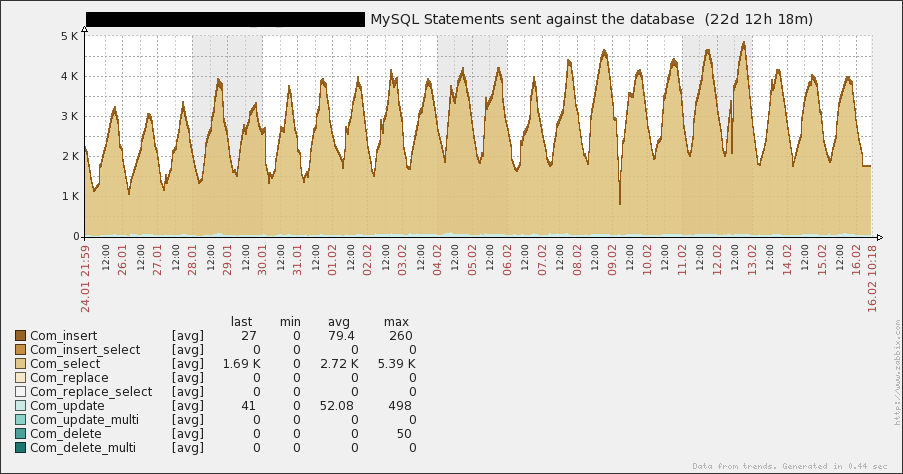Click the Com_update_multi legend label
Viewport: 903px width, 474px height.
(x=84, y=420)
